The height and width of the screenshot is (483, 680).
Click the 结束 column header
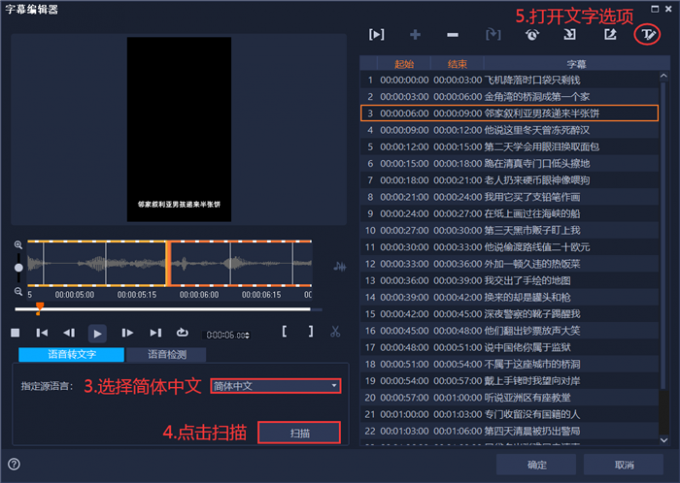point(457,64)
